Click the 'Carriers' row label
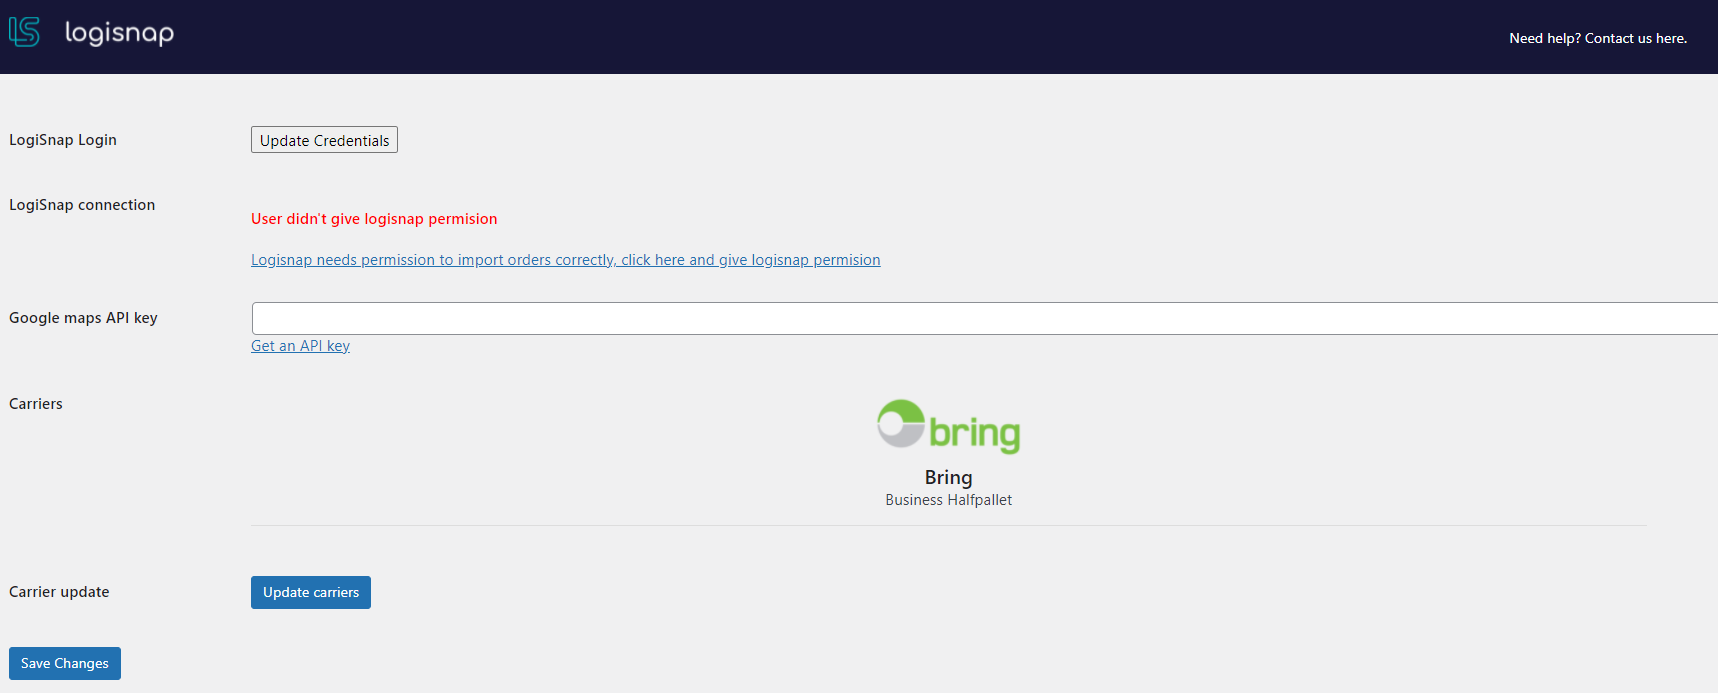 coord(36,404)
